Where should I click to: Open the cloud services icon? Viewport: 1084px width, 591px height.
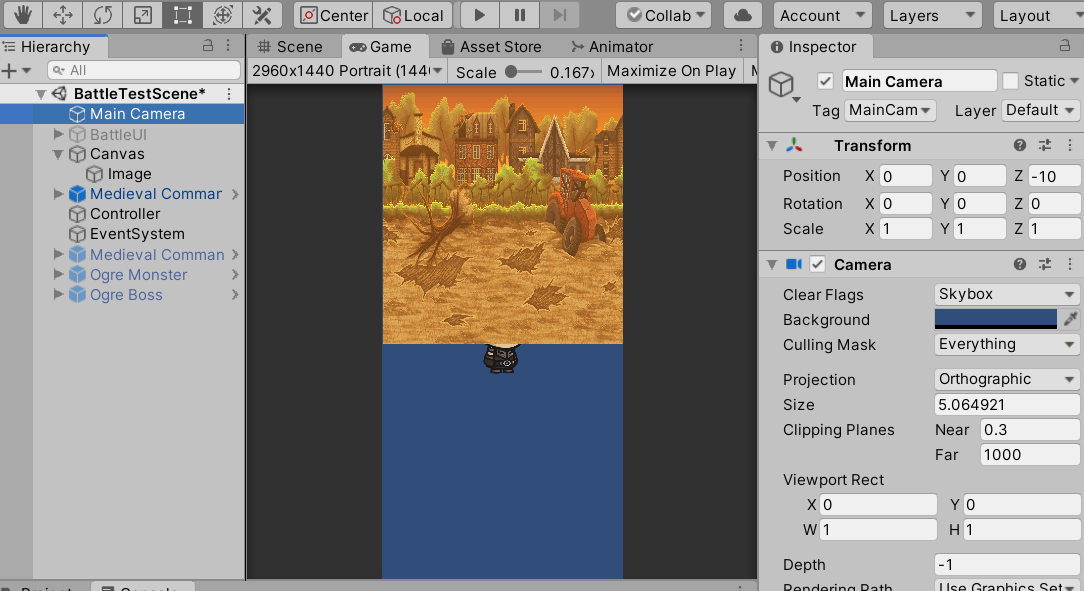[741, 15]
